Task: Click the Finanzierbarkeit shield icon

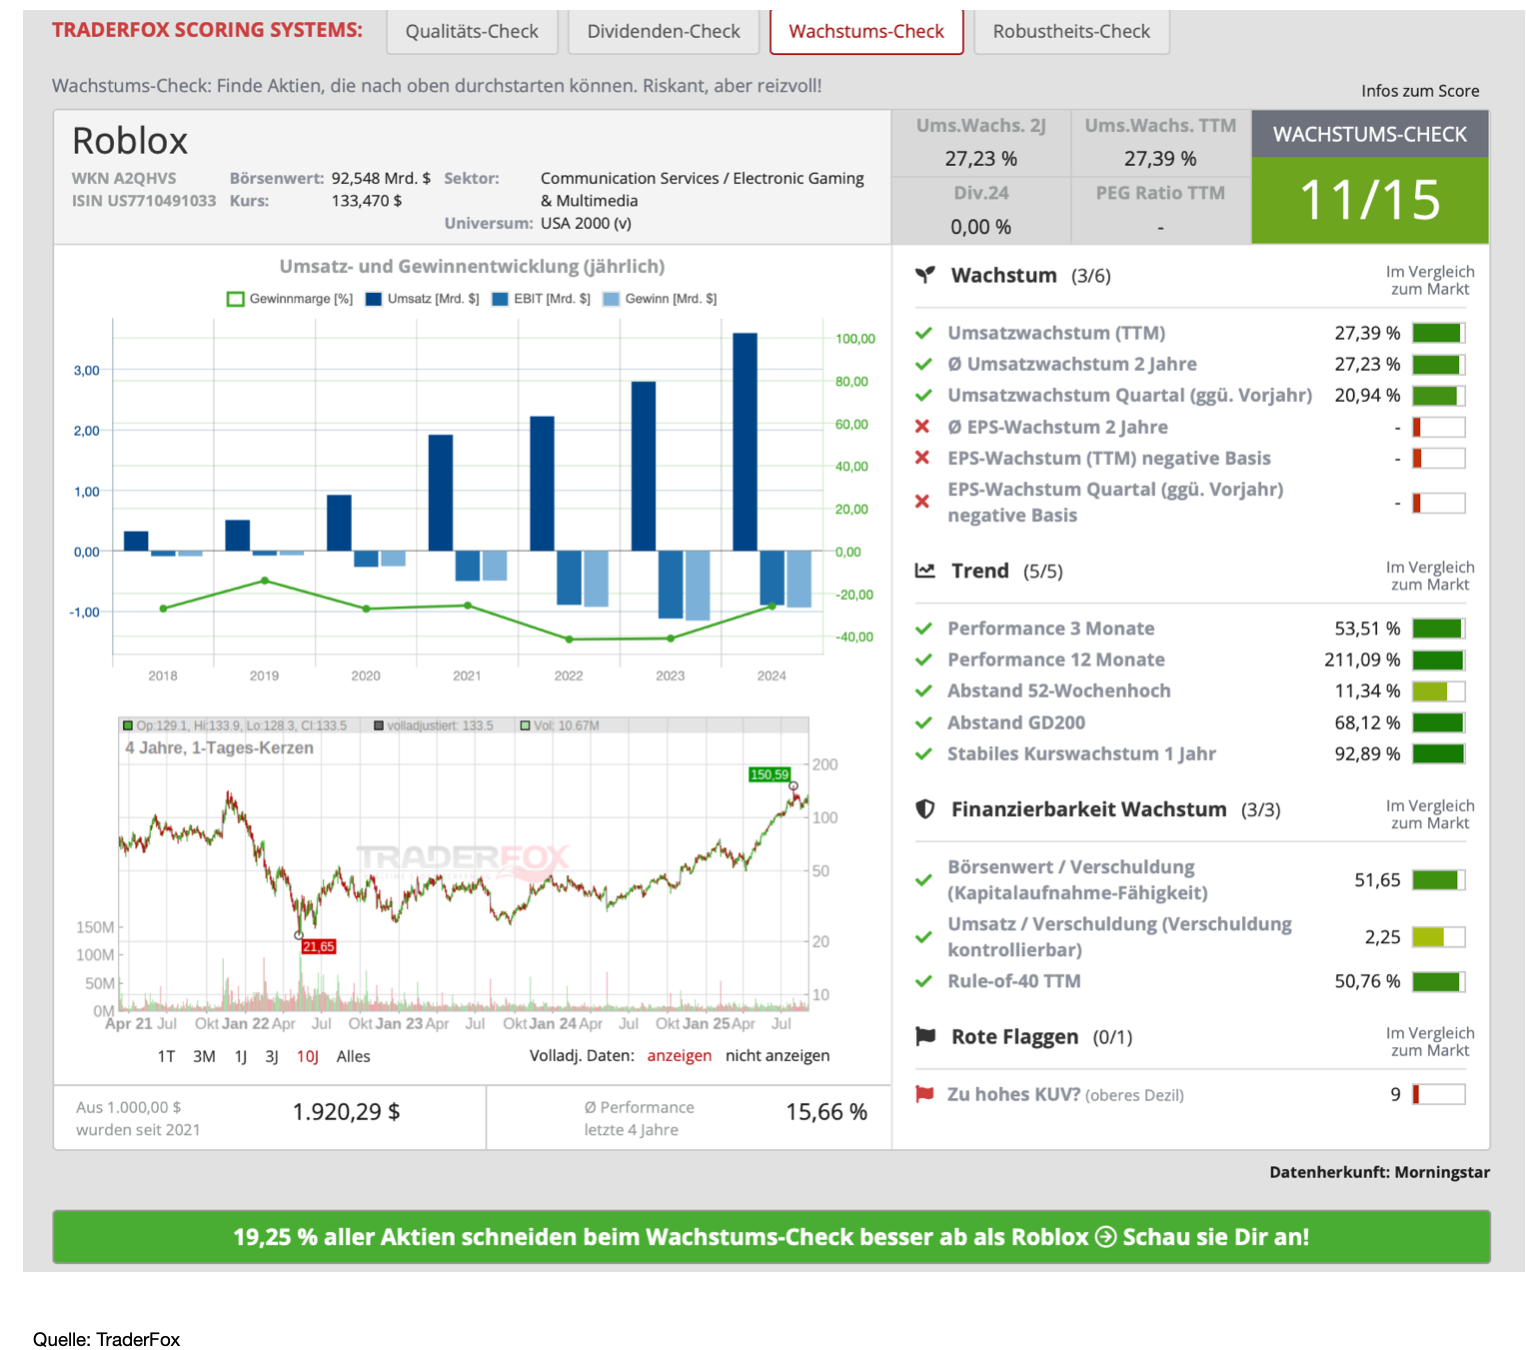Action: pos(926,808)
